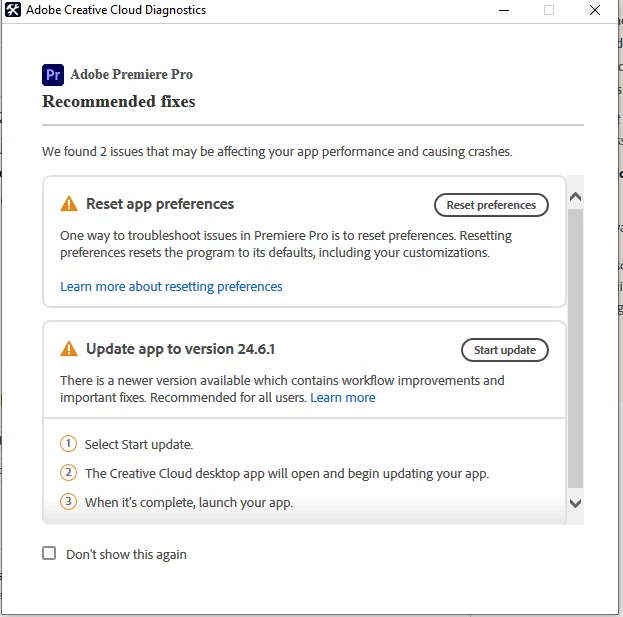Click the Creative Cloud Diagnostics title bar icon
The image size is (623, 617).
coord(12,10)
